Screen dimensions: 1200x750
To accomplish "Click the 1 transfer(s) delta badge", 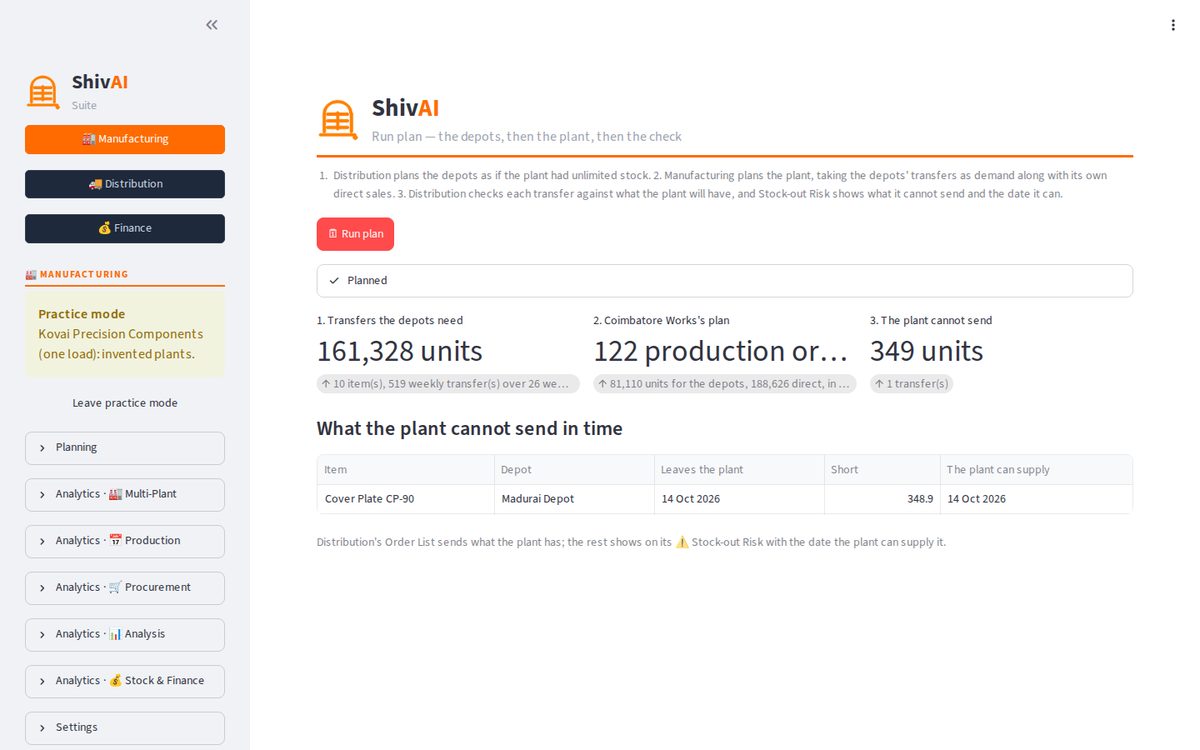I will (911, 384).
